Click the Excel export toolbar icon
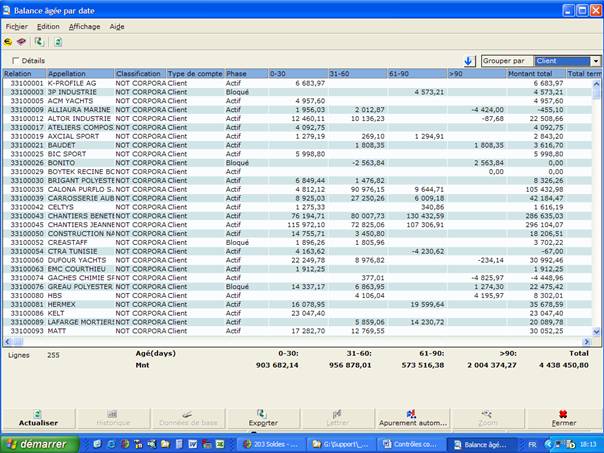 coord(58,42)
